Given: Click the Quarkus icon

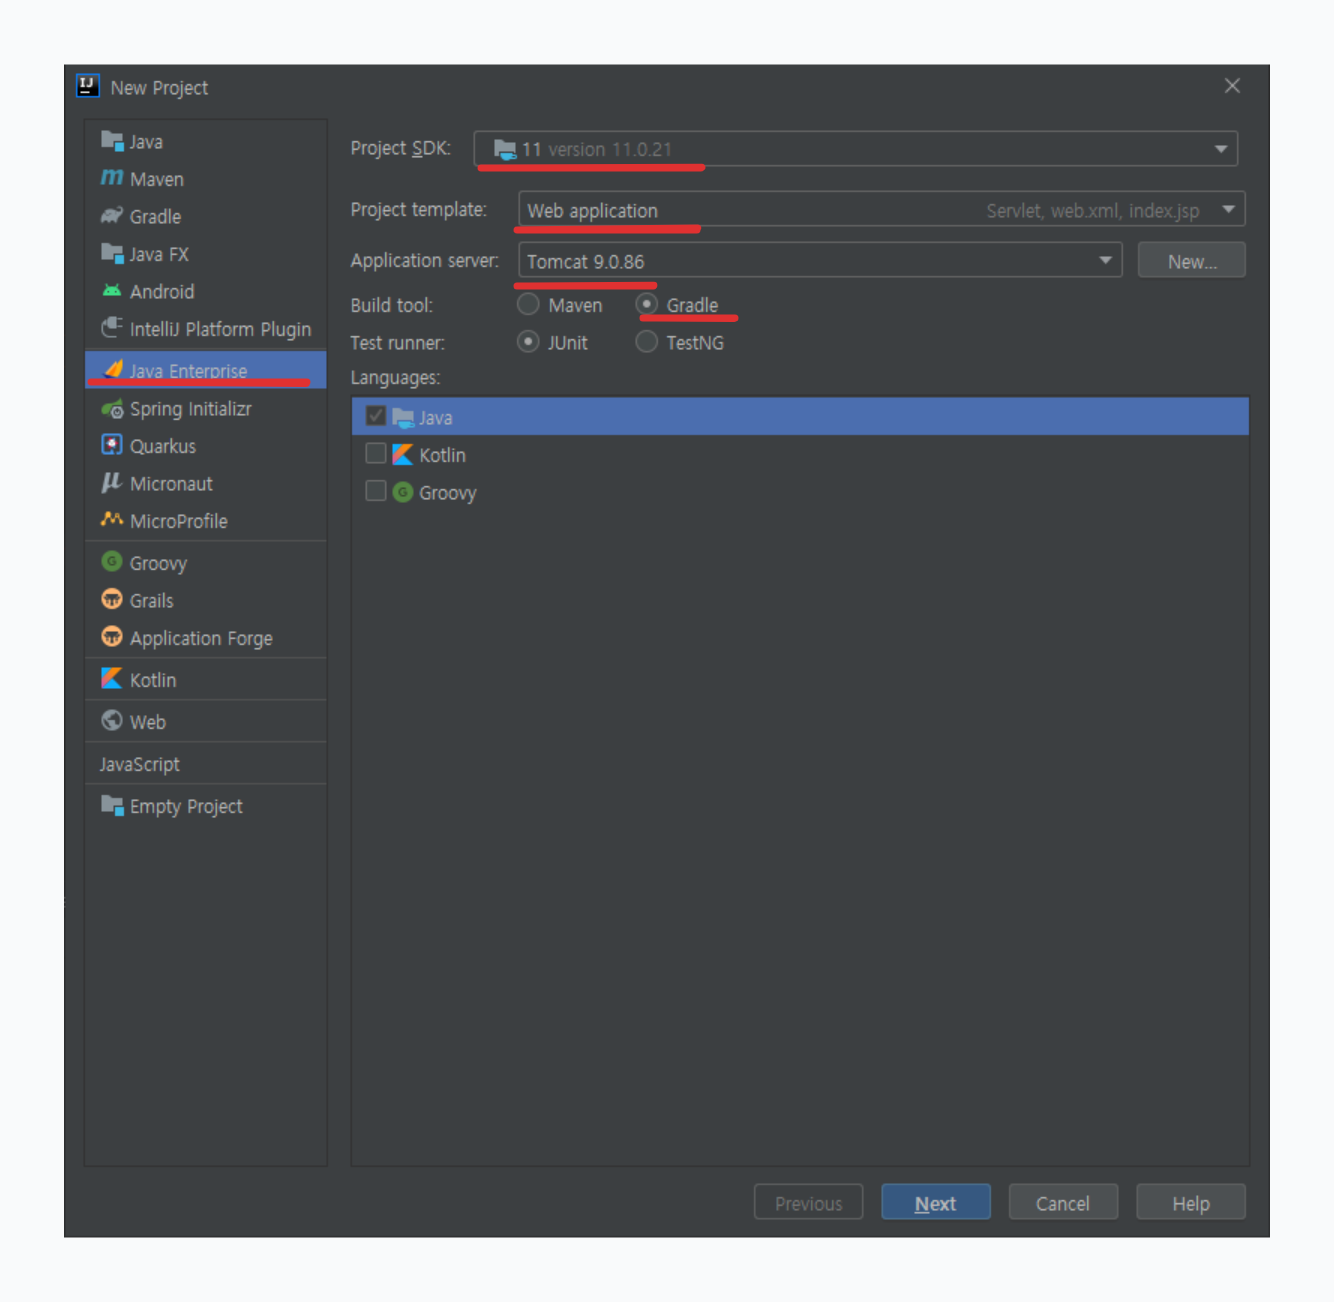Looking at the screenshot, I should pos(112,445).
